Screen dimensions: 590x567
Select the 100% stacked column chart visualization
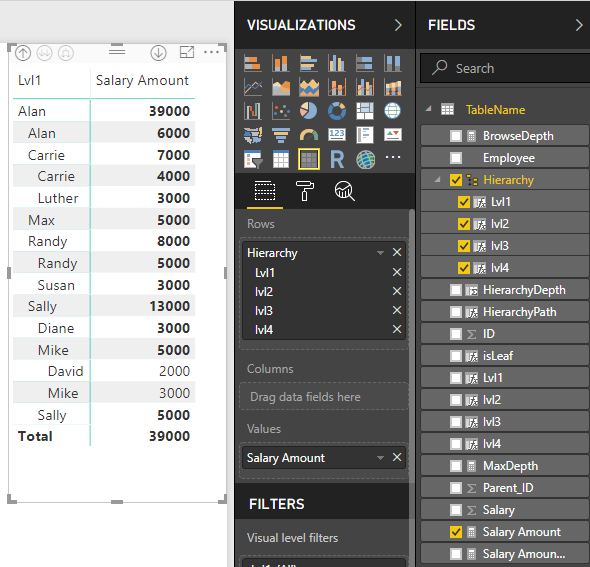coord(392,63)
